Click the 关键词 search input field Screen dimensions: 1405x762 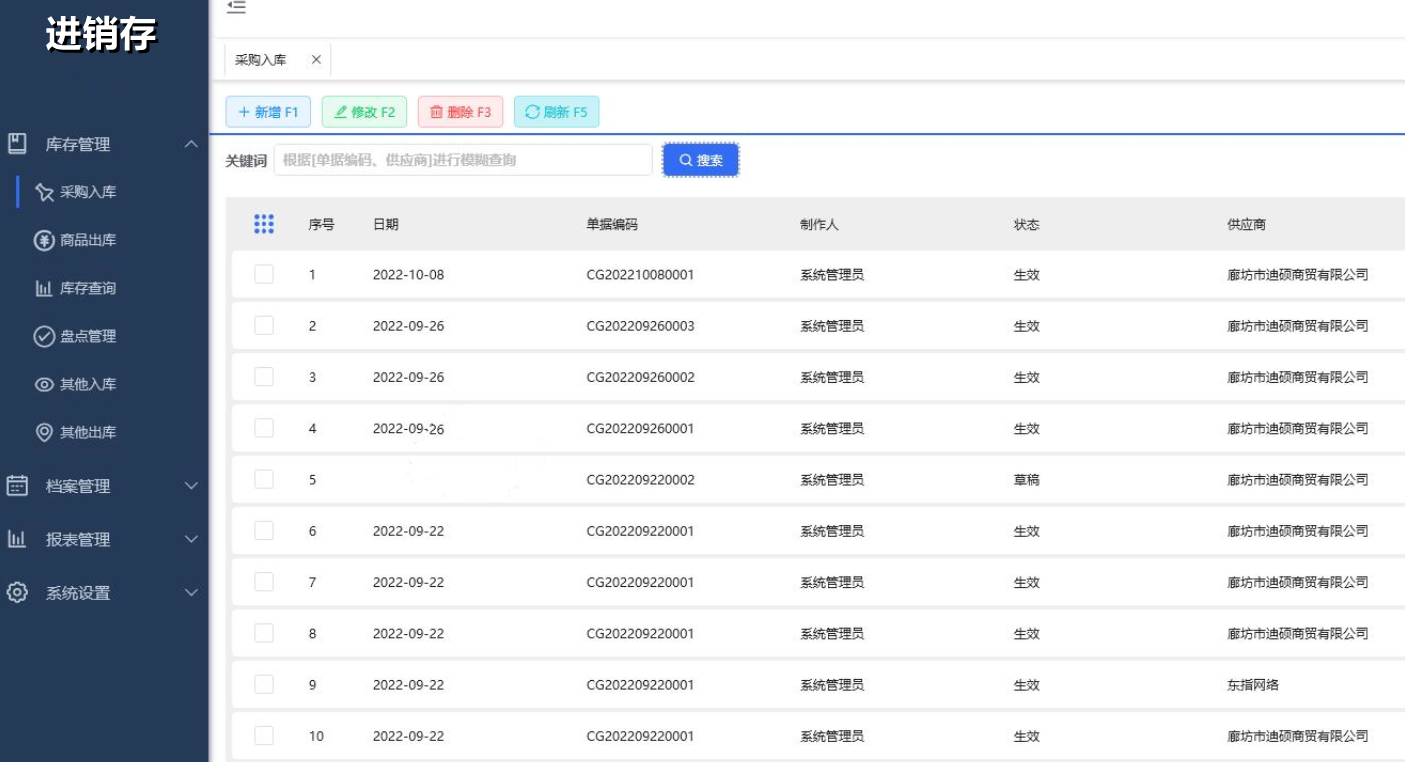(463, 160)
